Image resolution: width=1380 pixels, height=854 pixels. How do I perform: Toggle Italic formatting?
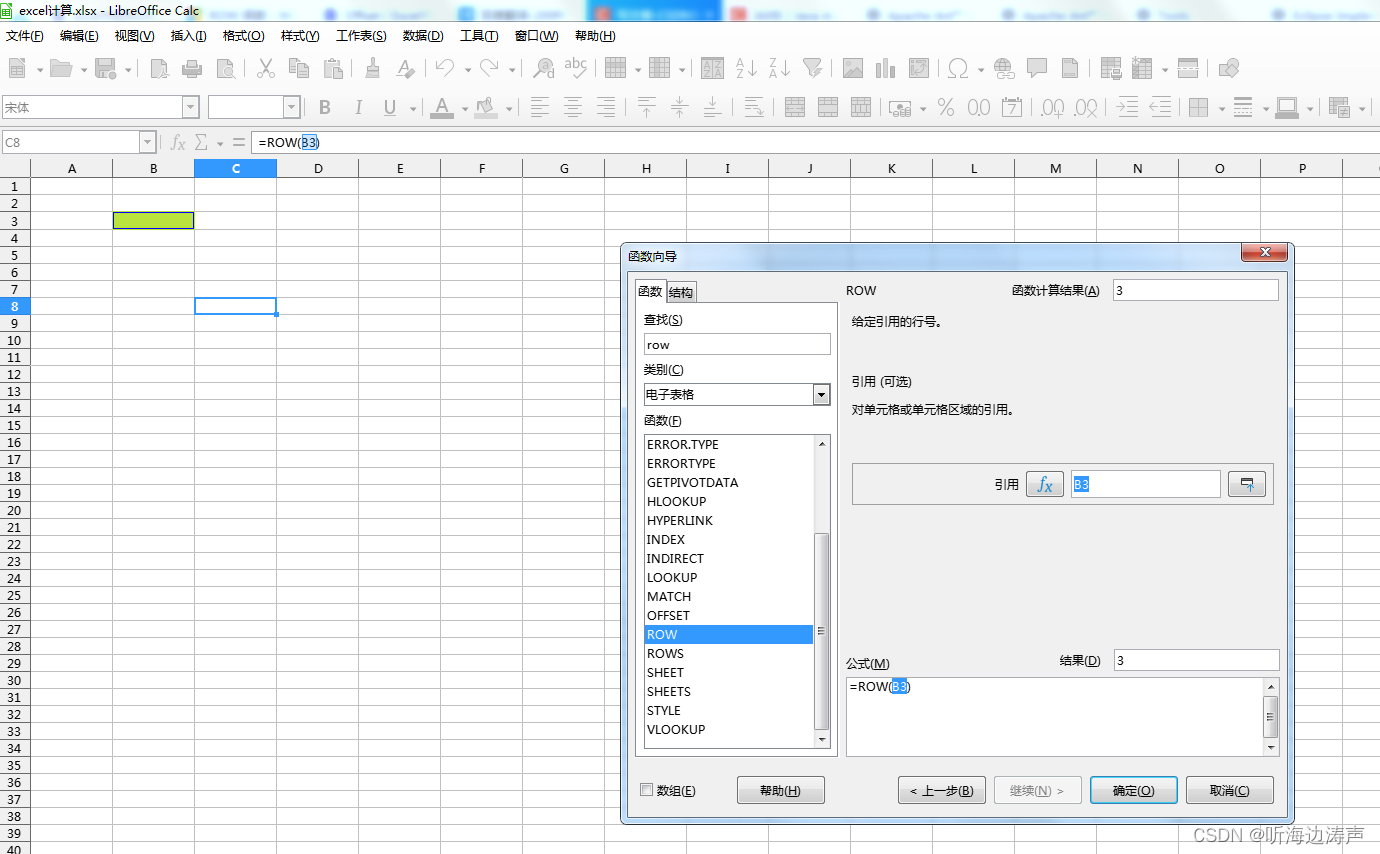tap(357, 107)
